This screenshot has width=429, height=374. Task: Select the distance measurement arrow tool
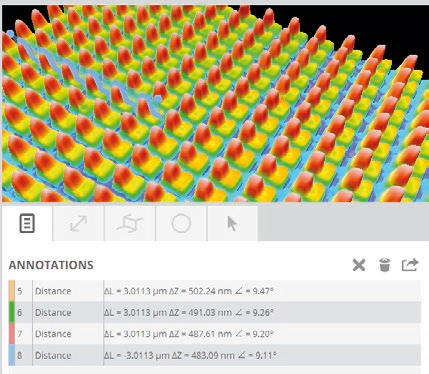pos(79,223)
